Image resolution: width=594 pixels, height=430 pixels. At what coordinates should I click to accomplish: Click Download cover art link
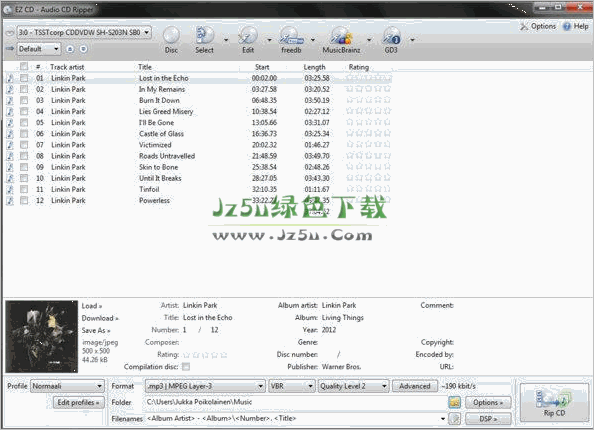pos(100,318)
